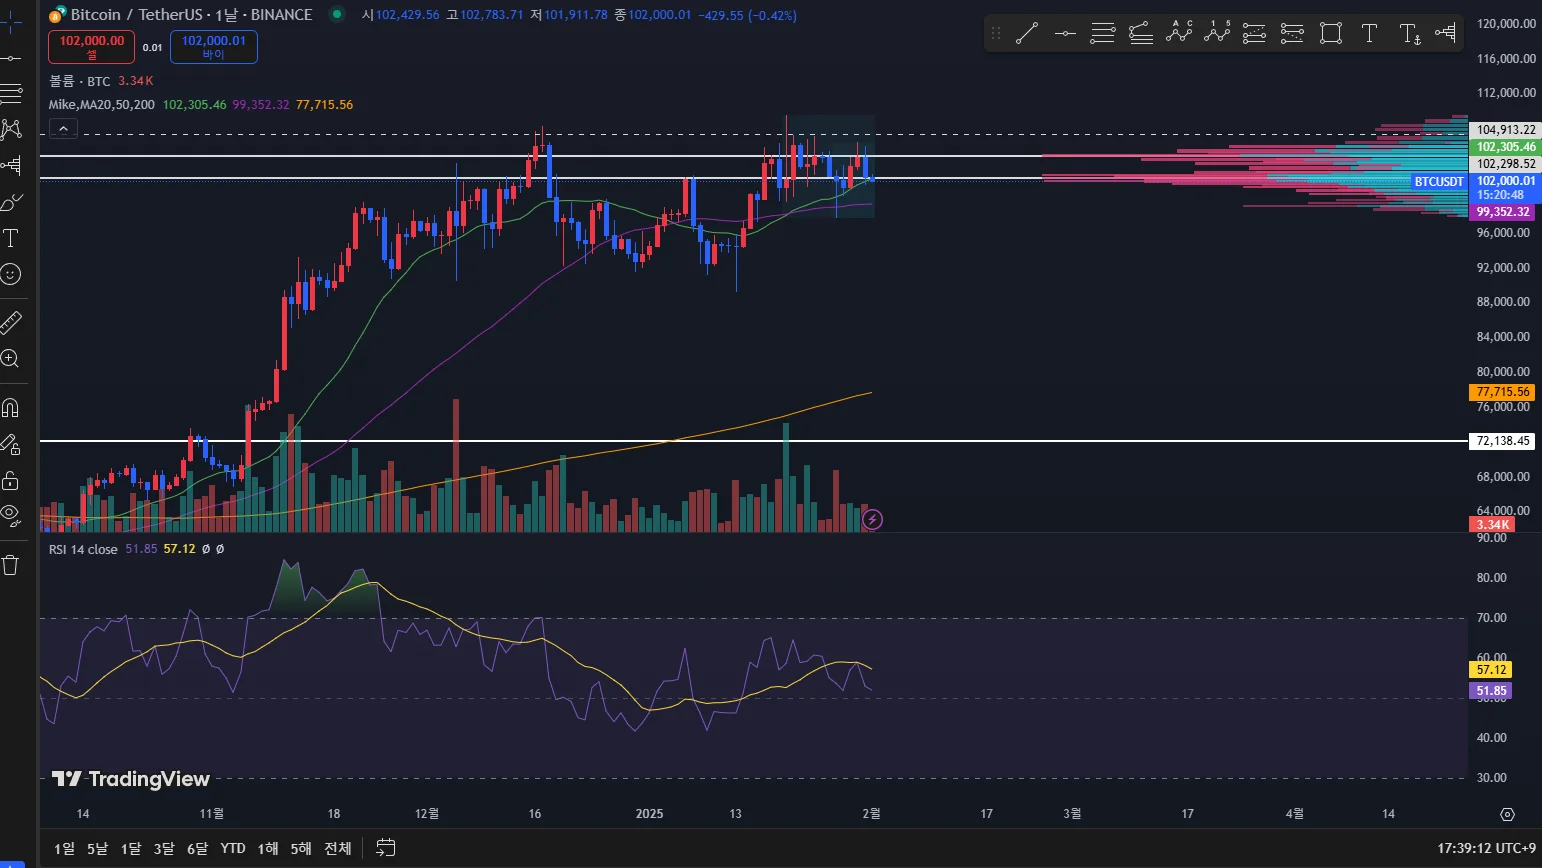Click the purple lightning bolt icon on the chart

[872, 519]
